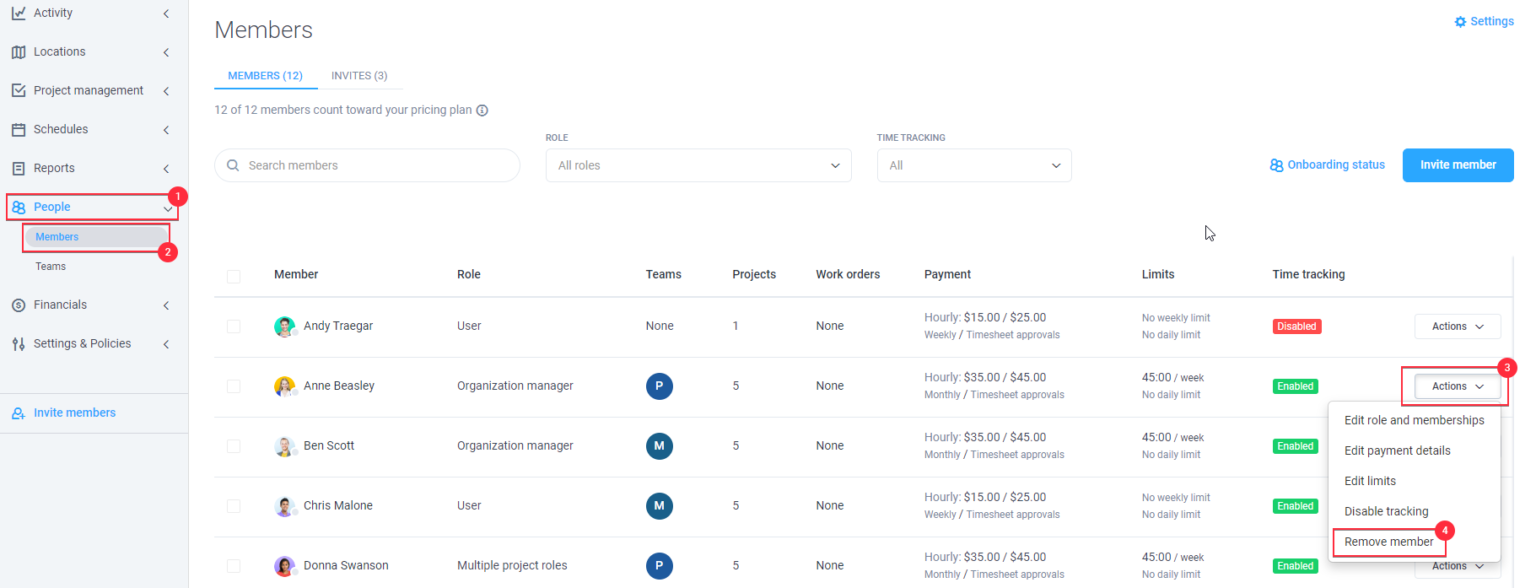
Task: Switch to the Invites tab
Action: tap(359, 75)
